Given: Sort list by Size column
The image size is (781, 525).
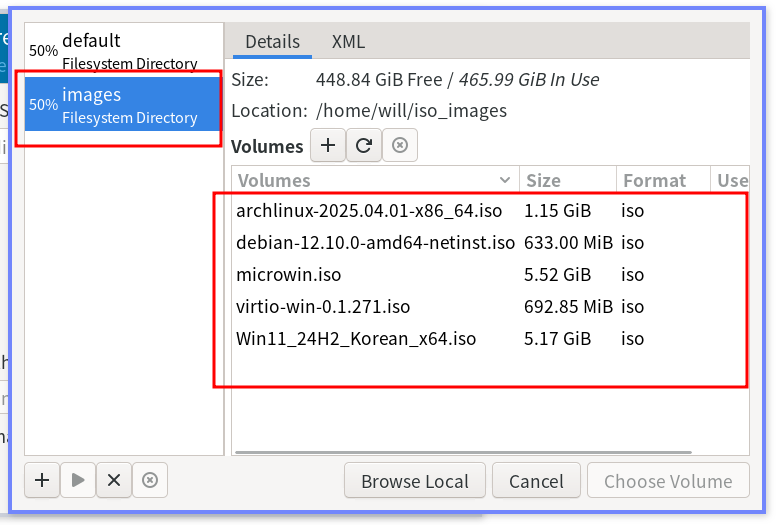Looking at the screenshot, I should [x=566, y=180].
